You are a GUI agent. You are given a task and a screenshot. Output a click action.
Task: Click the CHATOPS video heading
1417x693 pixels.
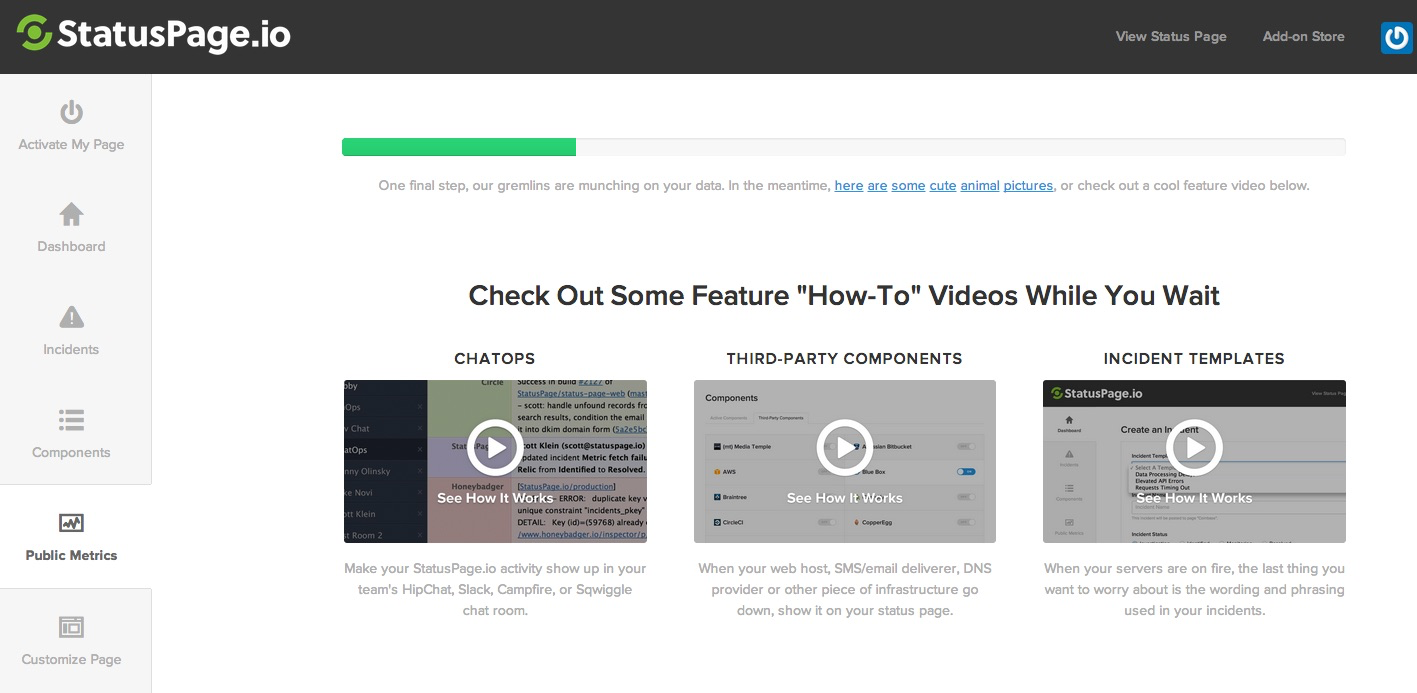(x=495, y=358)
